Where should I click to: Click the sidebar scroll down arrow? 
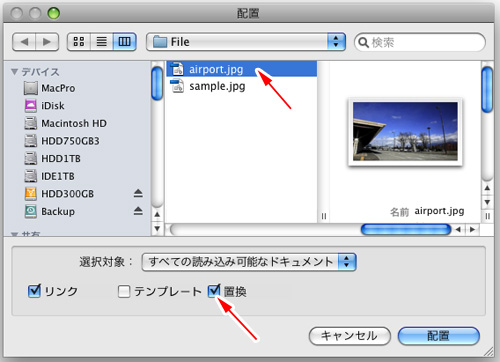157,229
